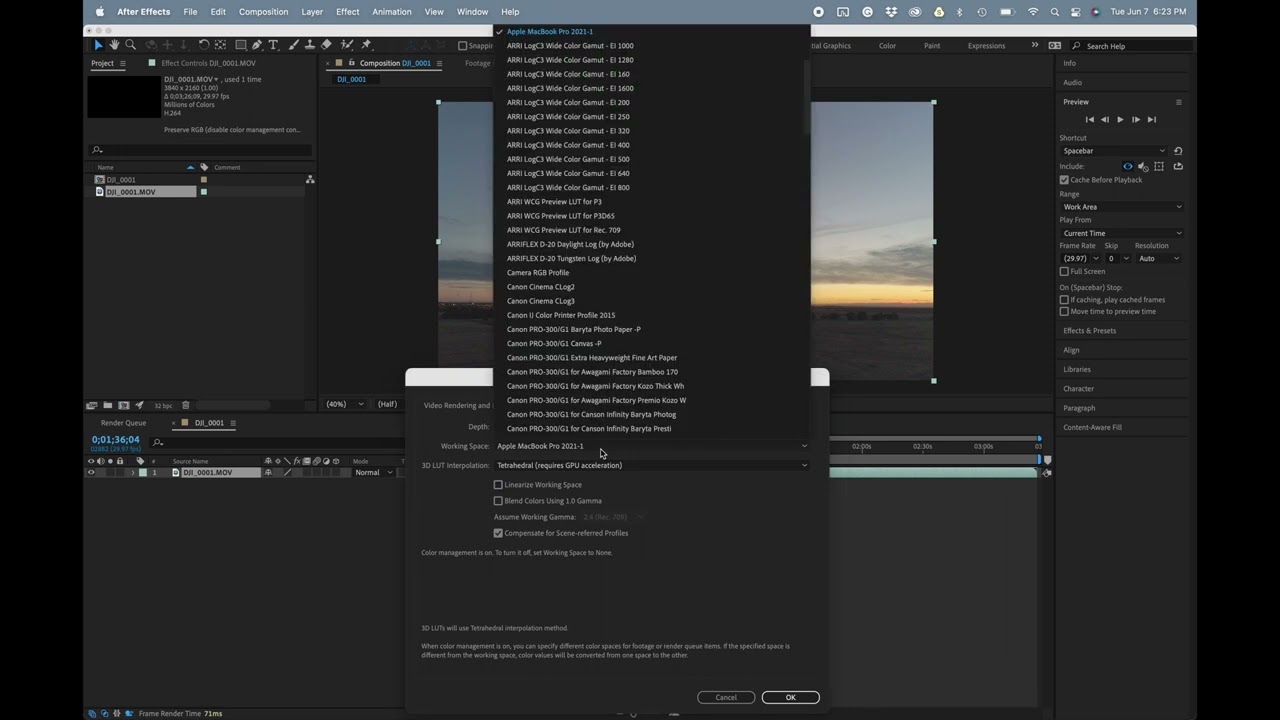The image size is (1280, 720).
Task: Toggle include overlays icon in Preview
Action: point(1159,166)
